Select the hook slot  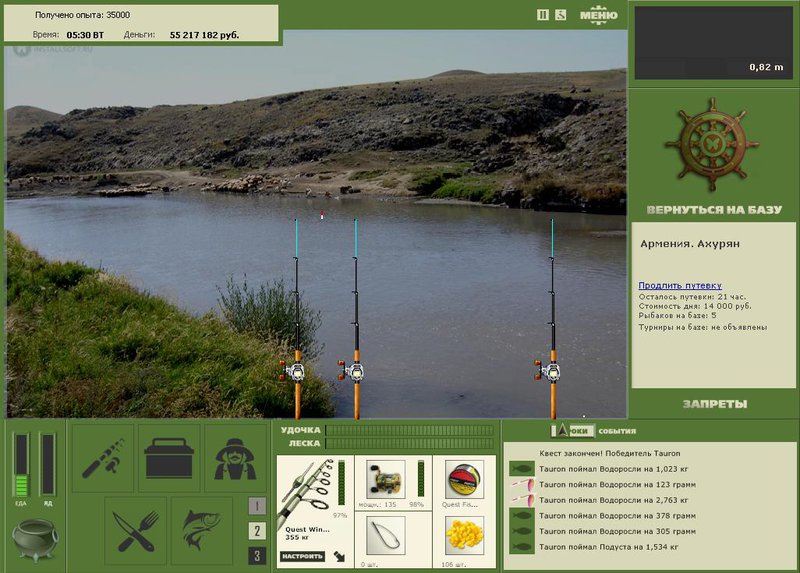tap(386, 535)
